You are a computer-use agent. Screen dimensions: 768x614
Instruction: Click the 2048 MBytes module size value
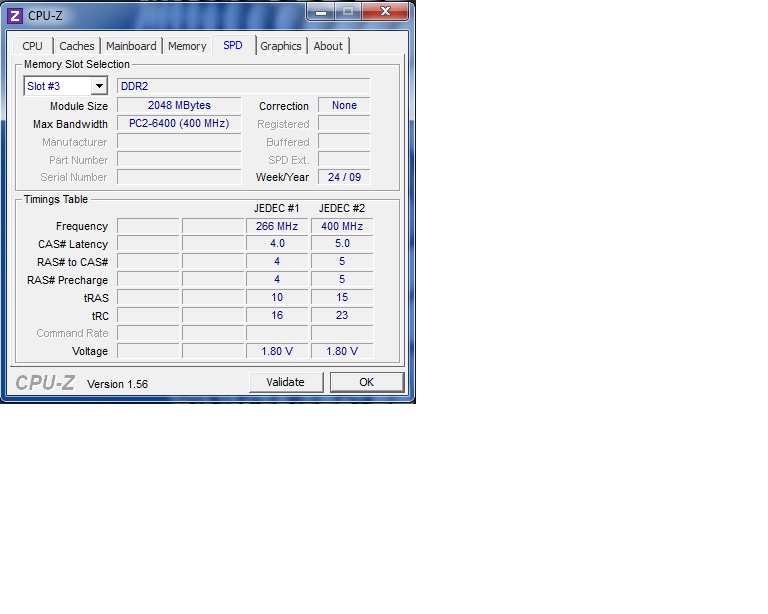[x=179, y=105]
